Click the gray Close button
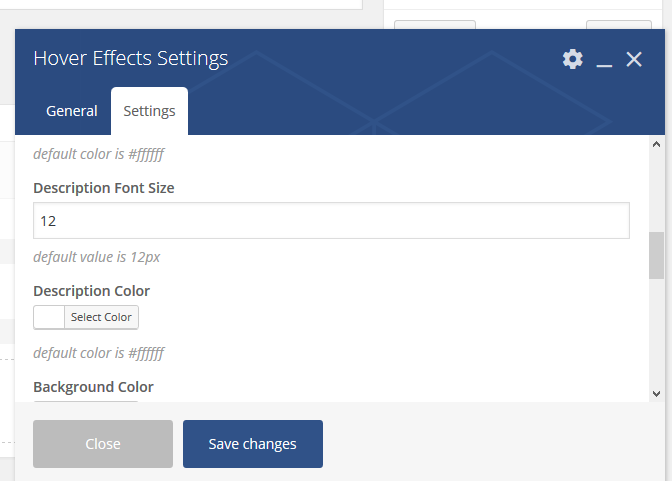 [103, 444]
